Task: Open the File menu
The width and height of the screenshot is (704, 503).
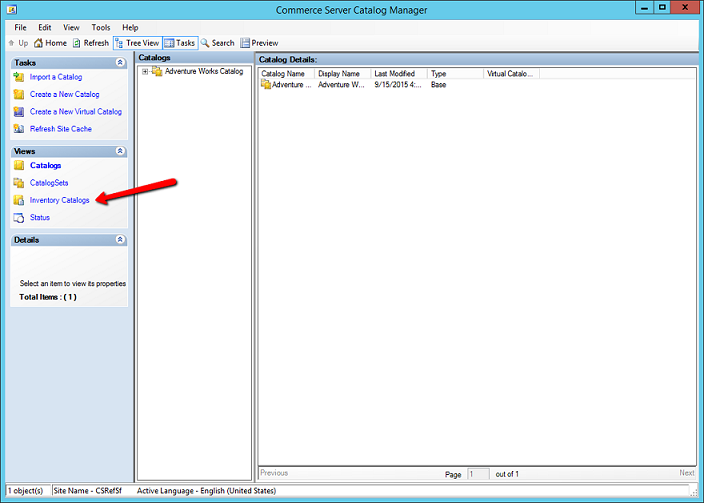Action: tap(21, 27)
